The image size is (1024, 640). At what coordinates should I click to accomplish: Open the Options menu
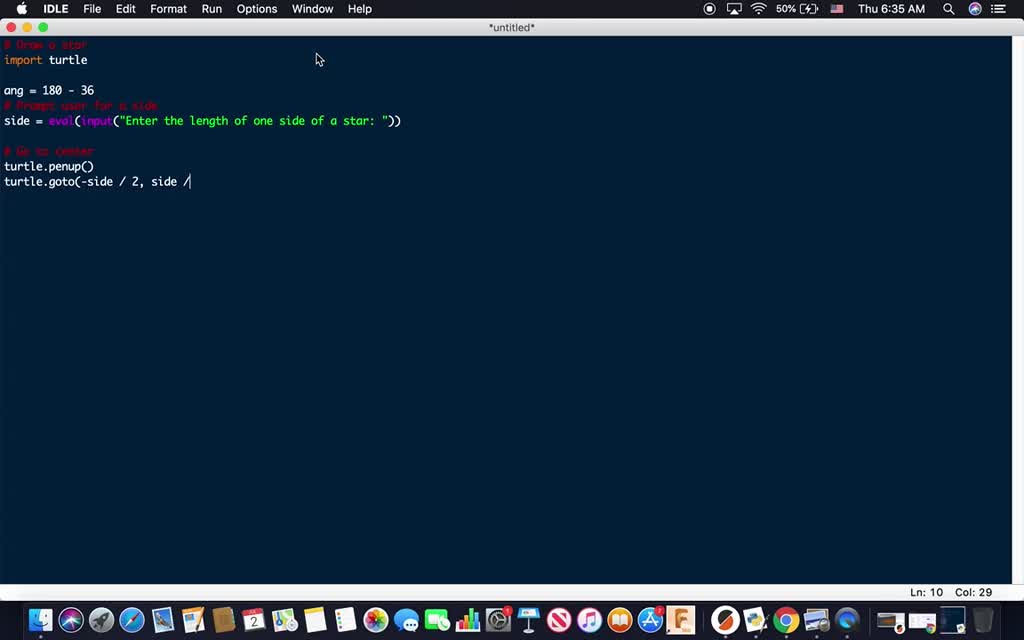[x=257, y=9]
